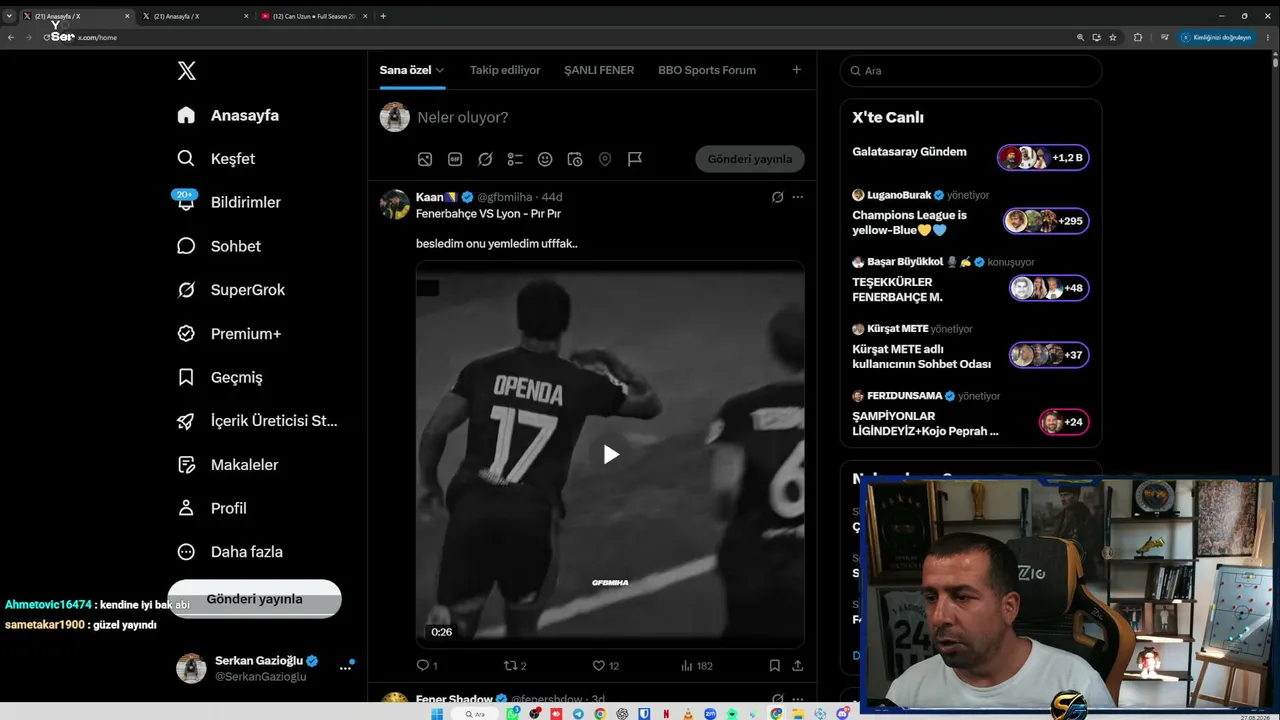Viewport: 1280px width, 720px height.
Task: Launch SuperGrok from the sidebar
Action: [x=231, y=290]
